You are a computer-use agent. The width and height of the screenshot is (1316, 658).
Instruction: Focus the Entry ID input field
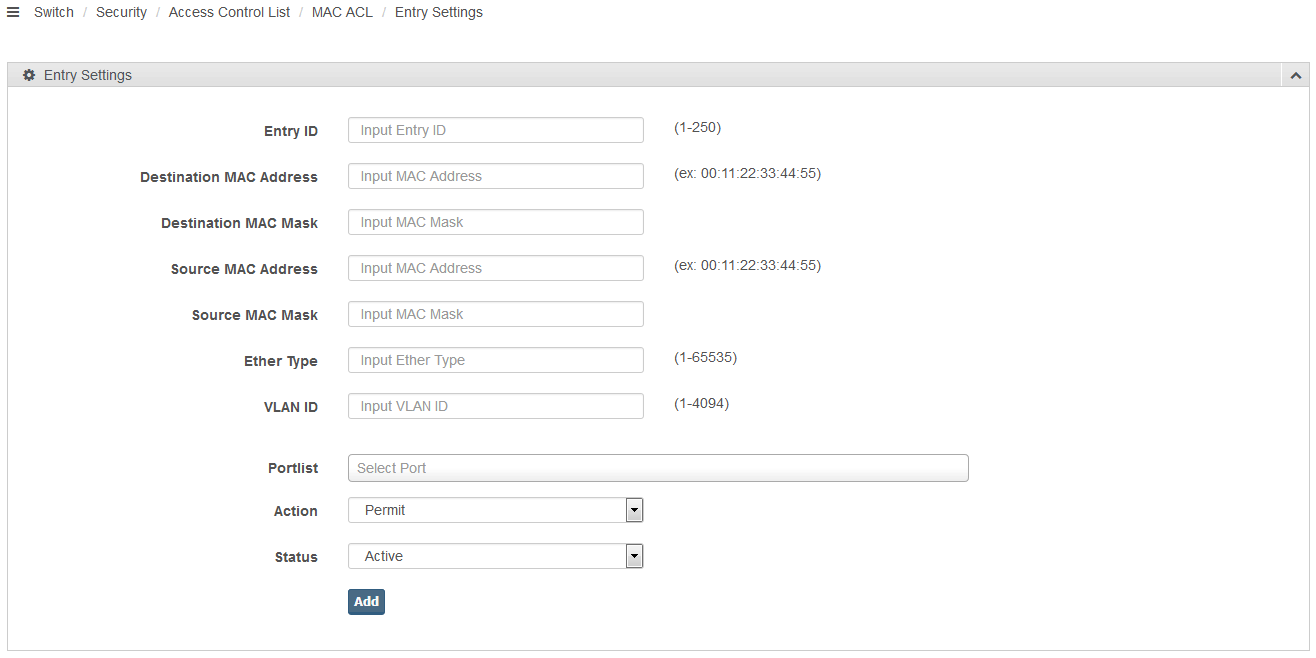point(495,130)
